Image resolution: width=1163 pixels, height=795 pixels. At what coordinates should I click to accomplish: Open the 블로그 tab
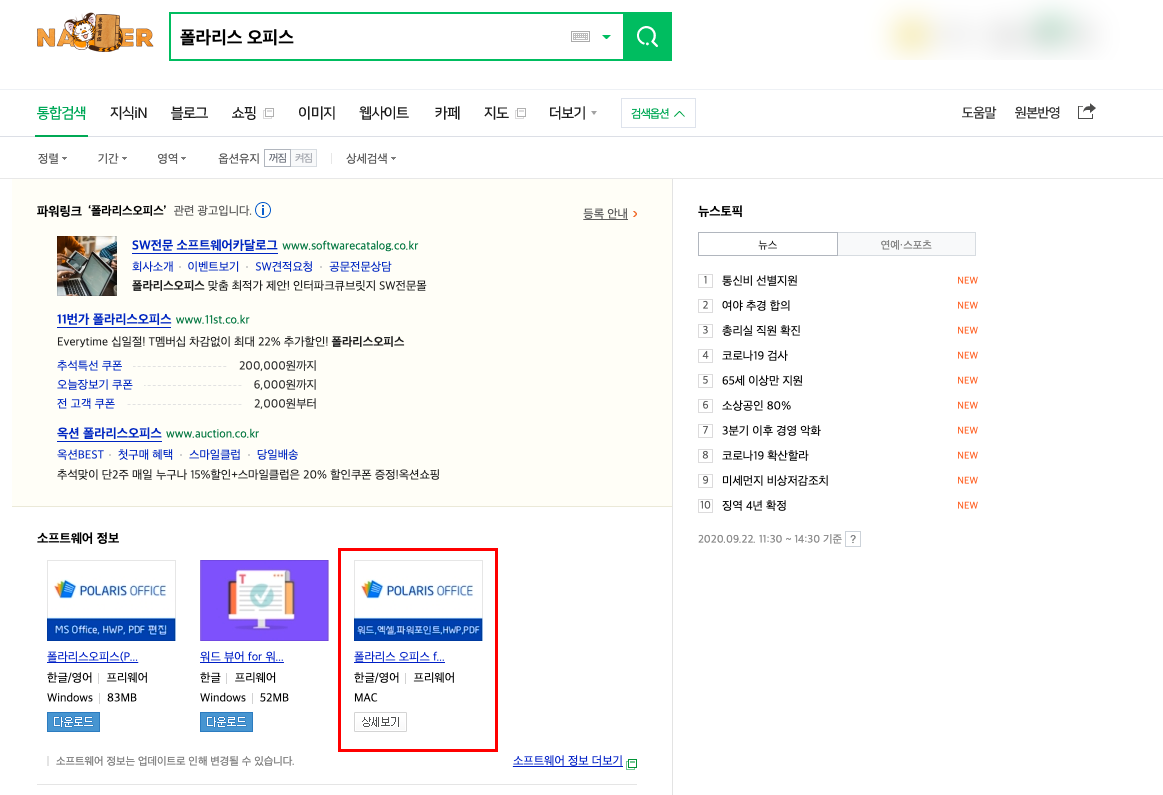point(189,113)
